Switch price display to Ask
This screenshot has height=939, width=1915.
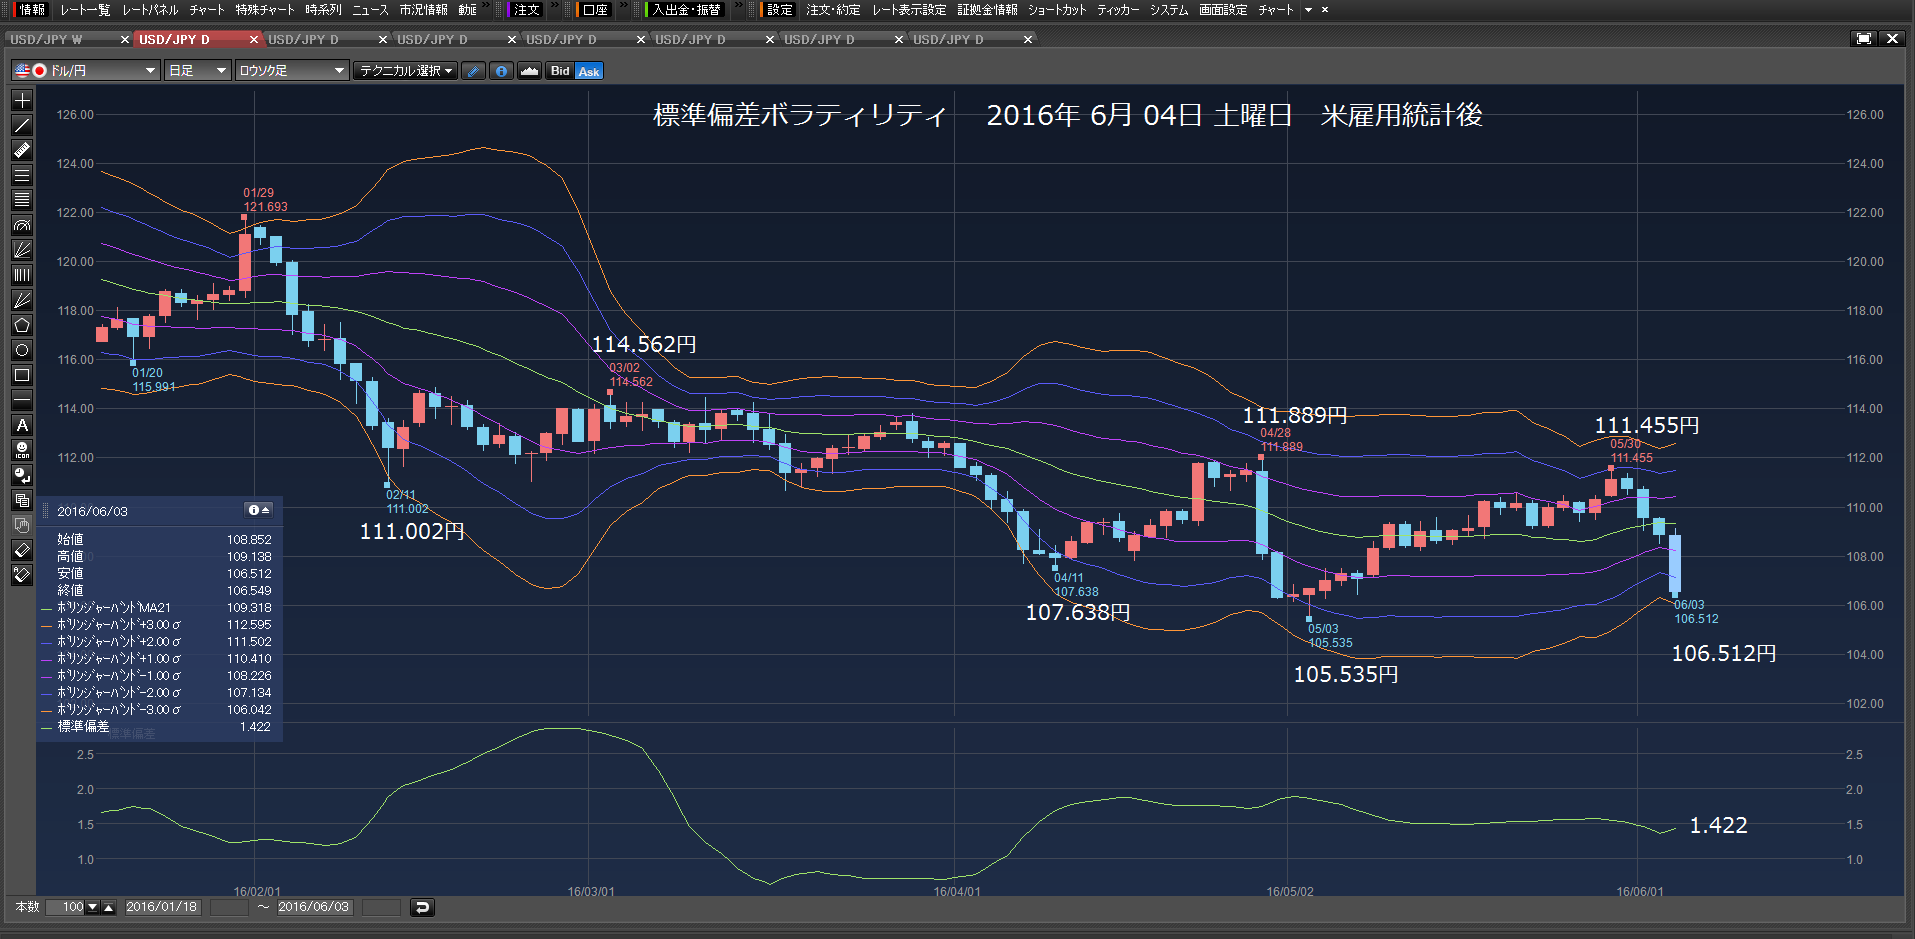589,71
